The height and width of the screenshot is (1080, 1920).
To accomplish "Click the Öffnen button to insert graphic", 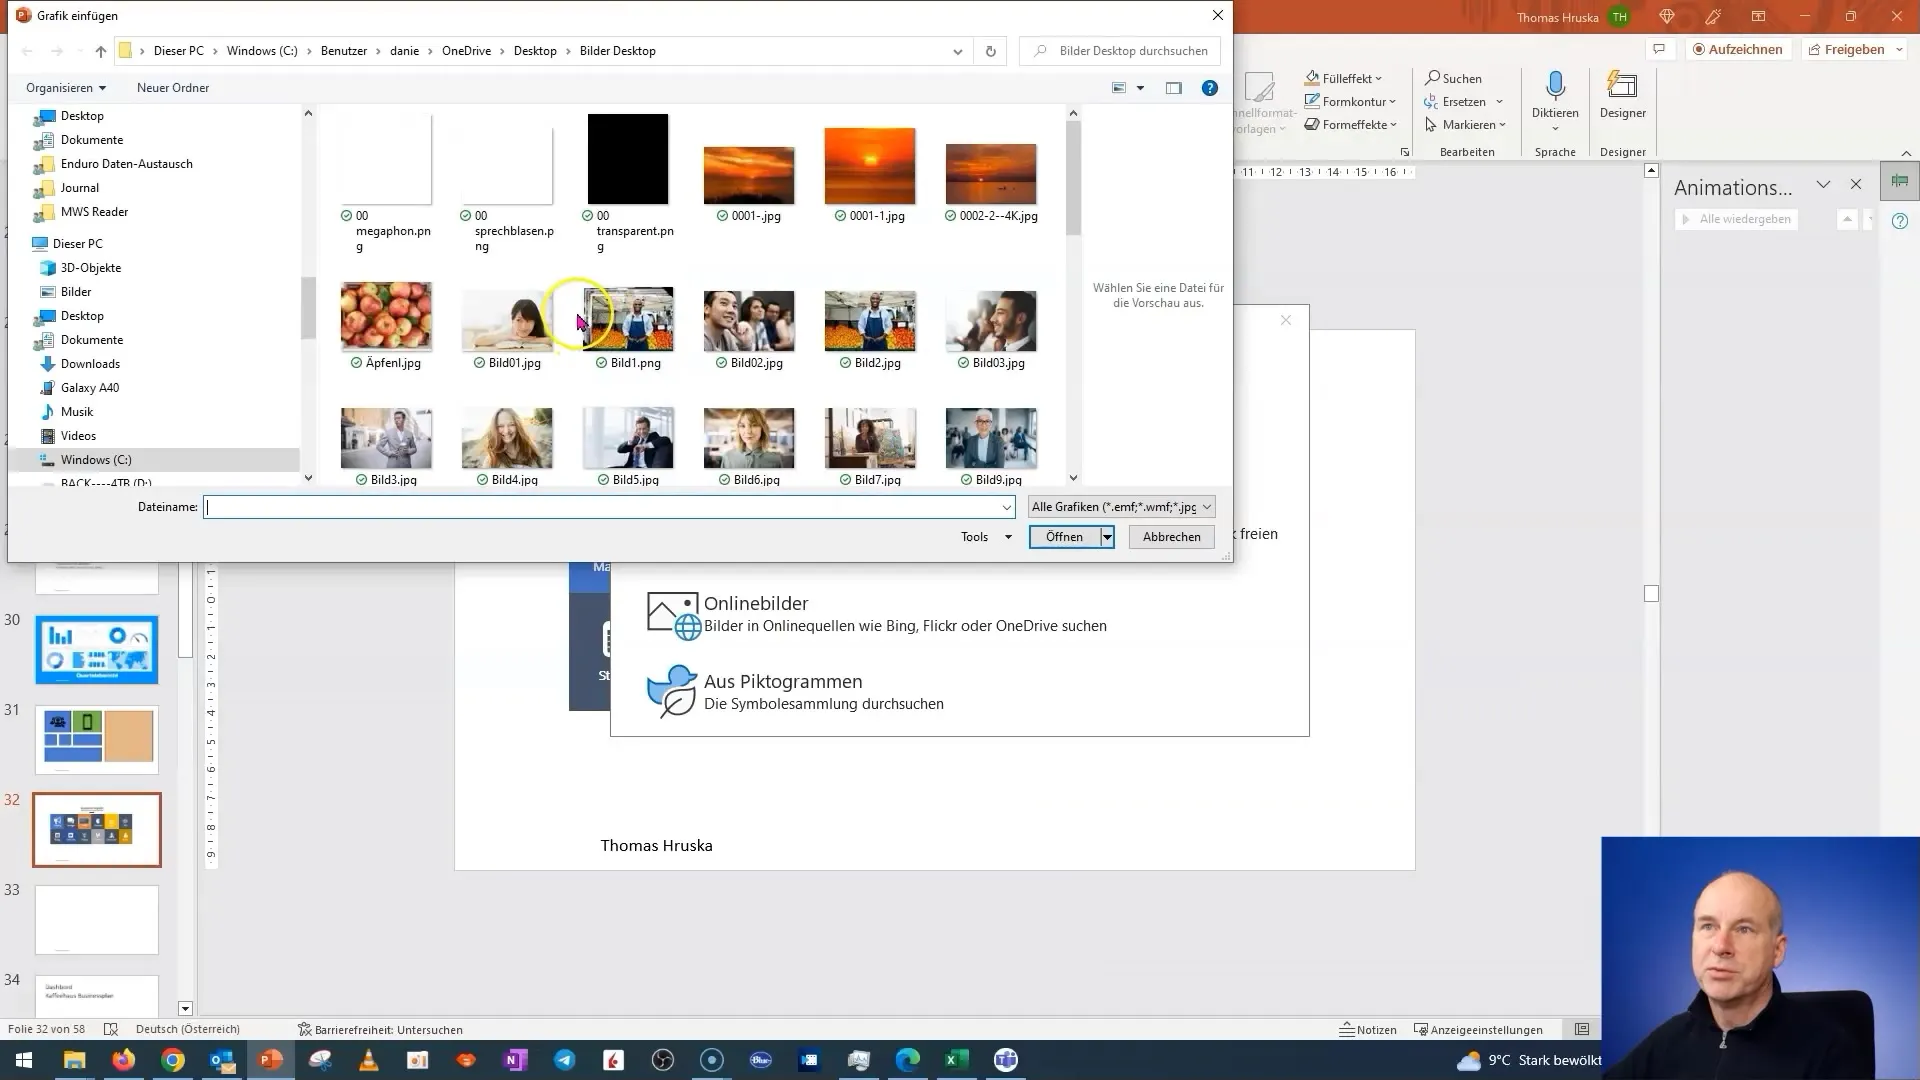I will (1065, 537).
